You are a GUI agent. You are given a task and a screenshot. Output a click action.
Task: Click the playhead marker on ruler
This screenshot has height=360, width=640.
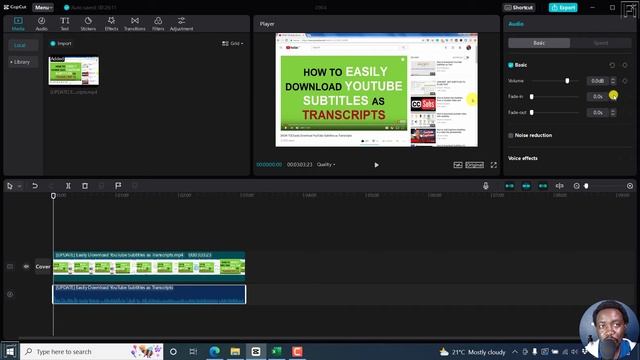[x=53, y=196]
